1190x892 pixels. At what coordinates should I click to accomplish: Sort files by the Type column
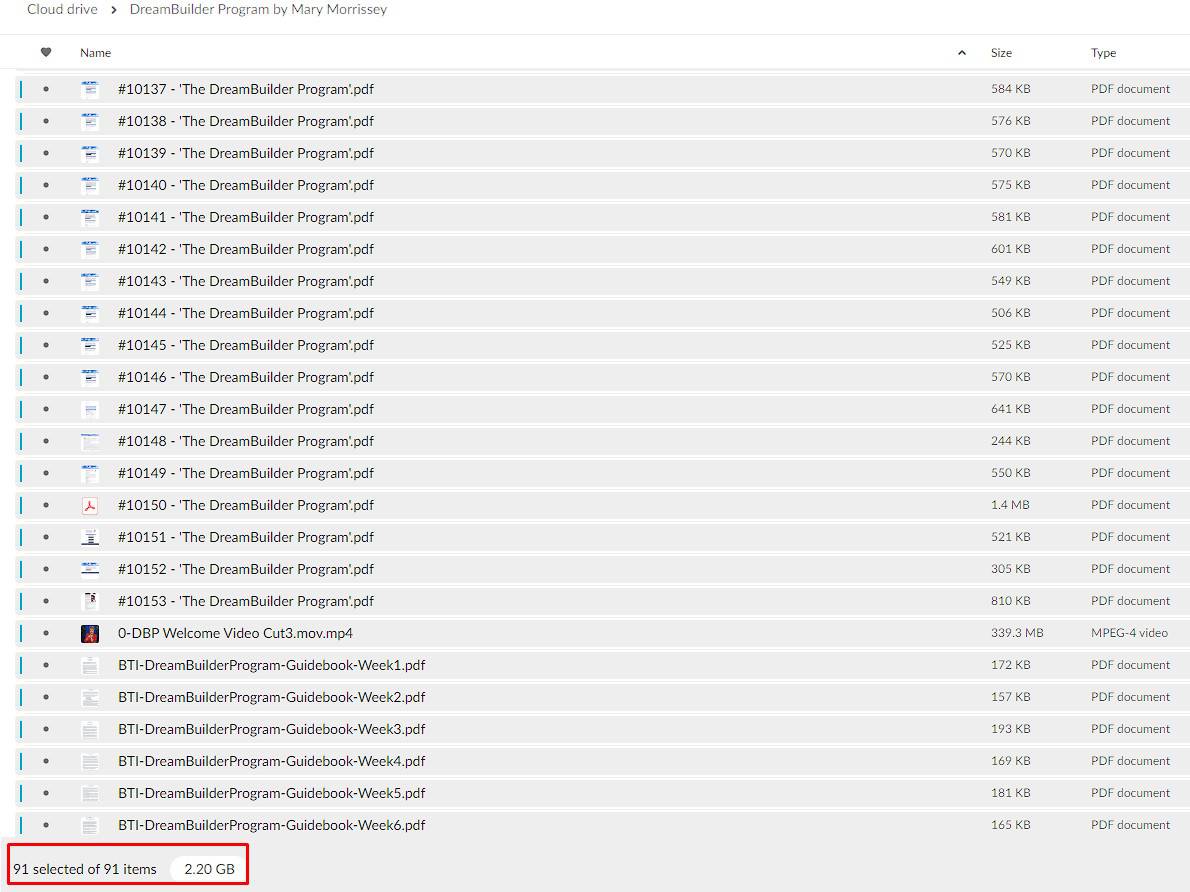click(x=1103, y=52)
